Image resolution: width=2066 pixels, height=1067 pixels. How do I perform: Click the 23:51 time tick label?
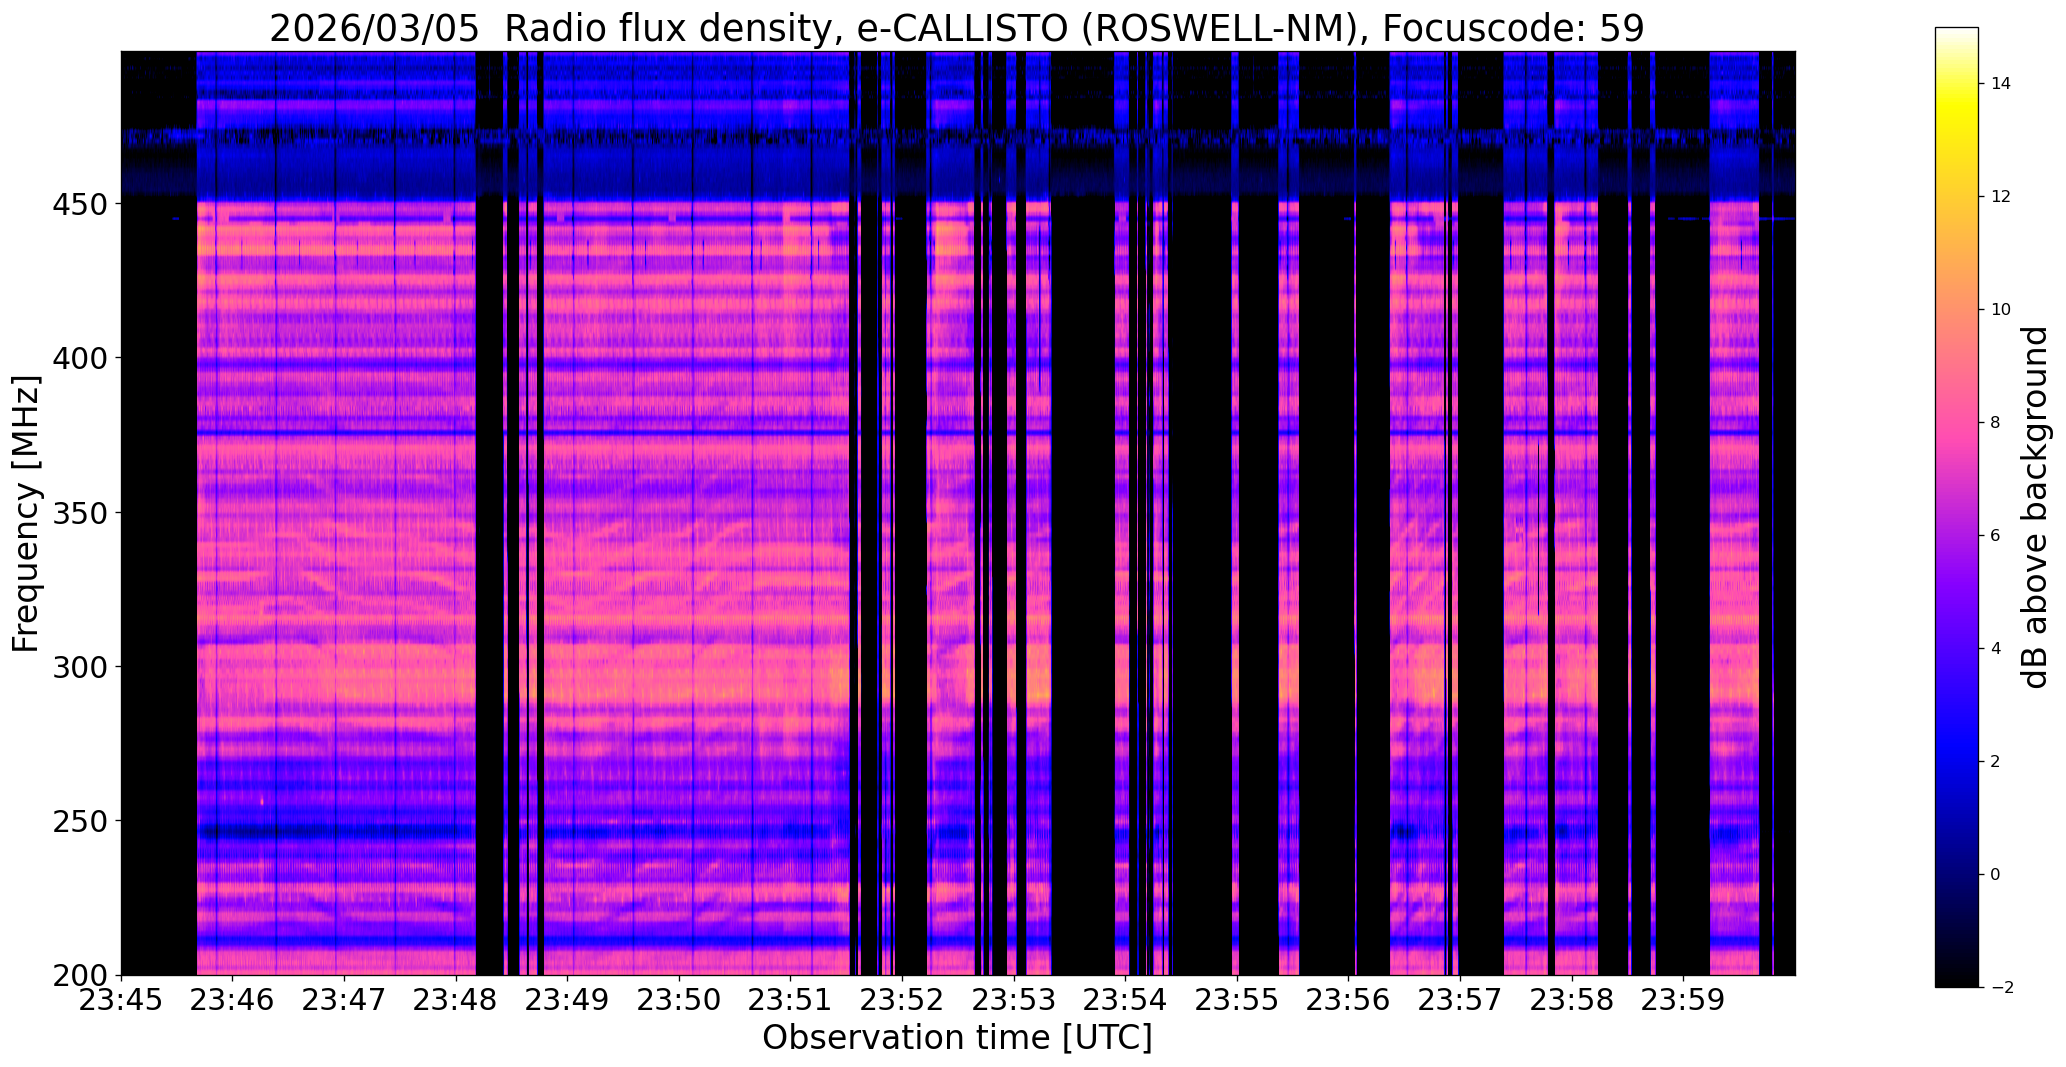[791, 1001]
